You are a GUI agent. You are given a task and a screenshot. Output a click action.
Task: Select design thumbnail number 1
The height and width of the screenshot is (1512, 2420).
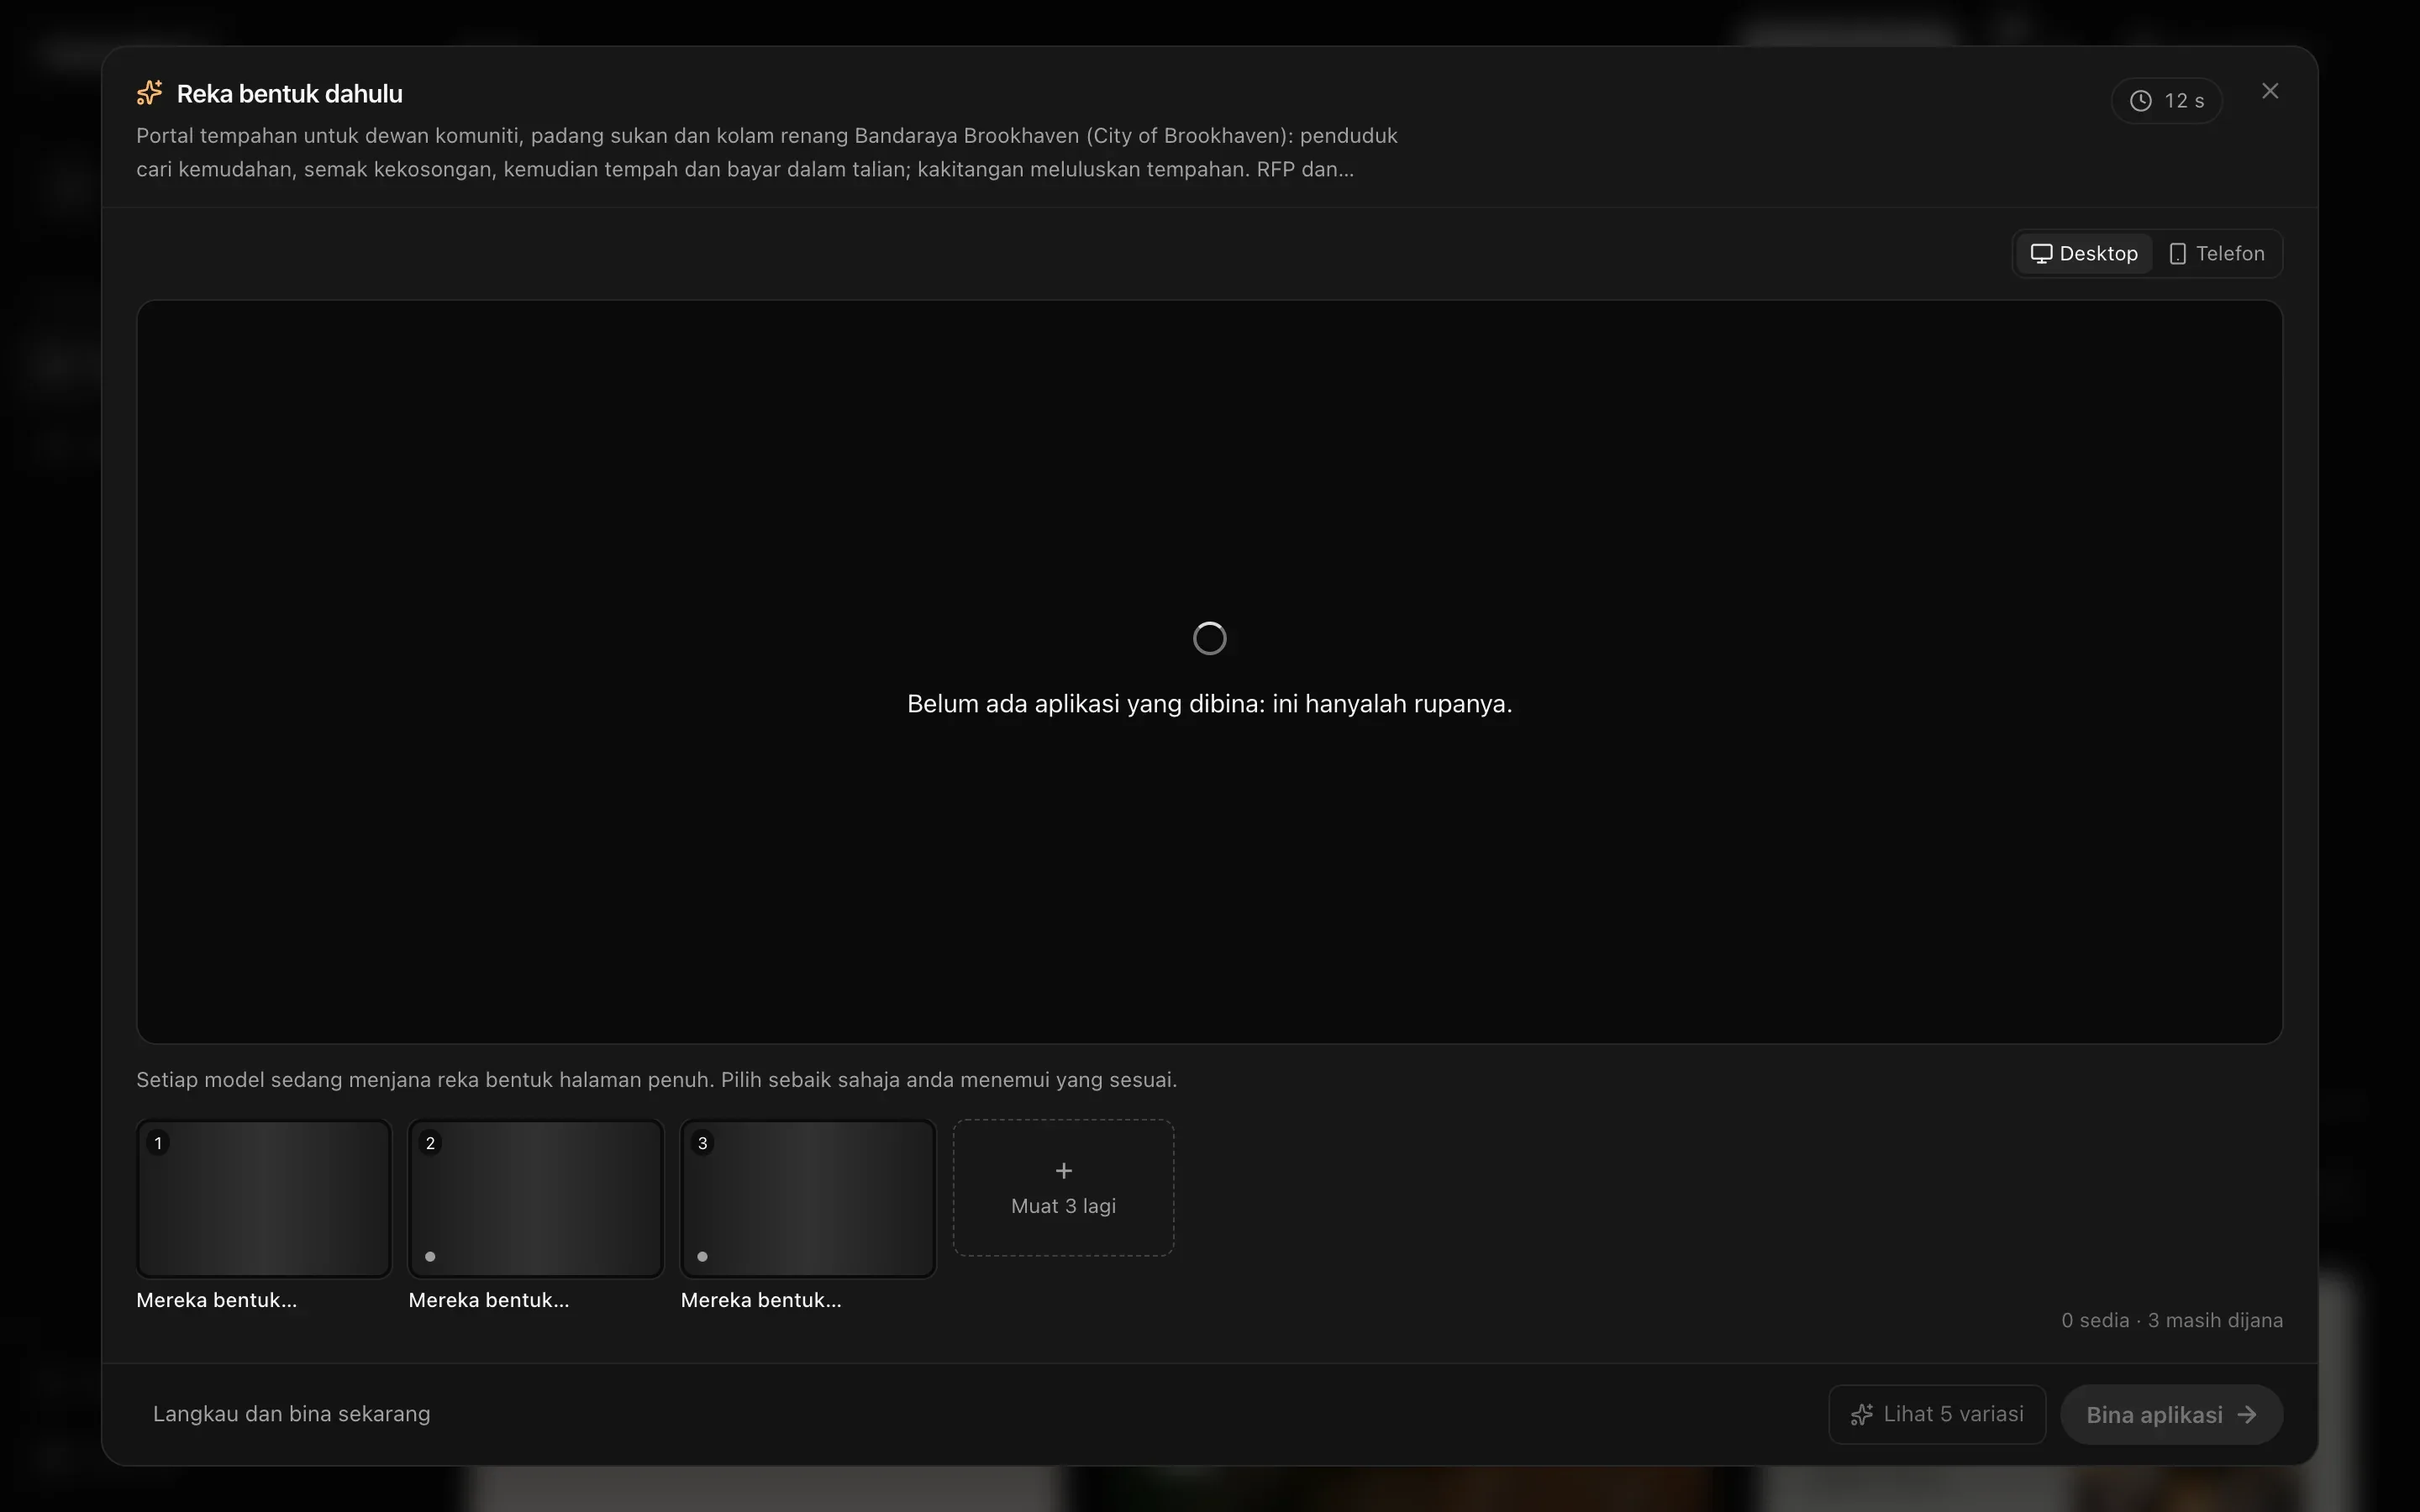click(264, 1198)
